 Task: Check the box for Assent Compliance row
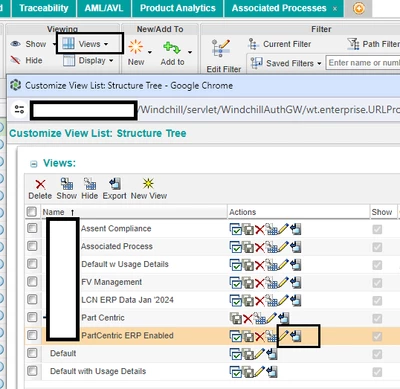tap(32, 228)
